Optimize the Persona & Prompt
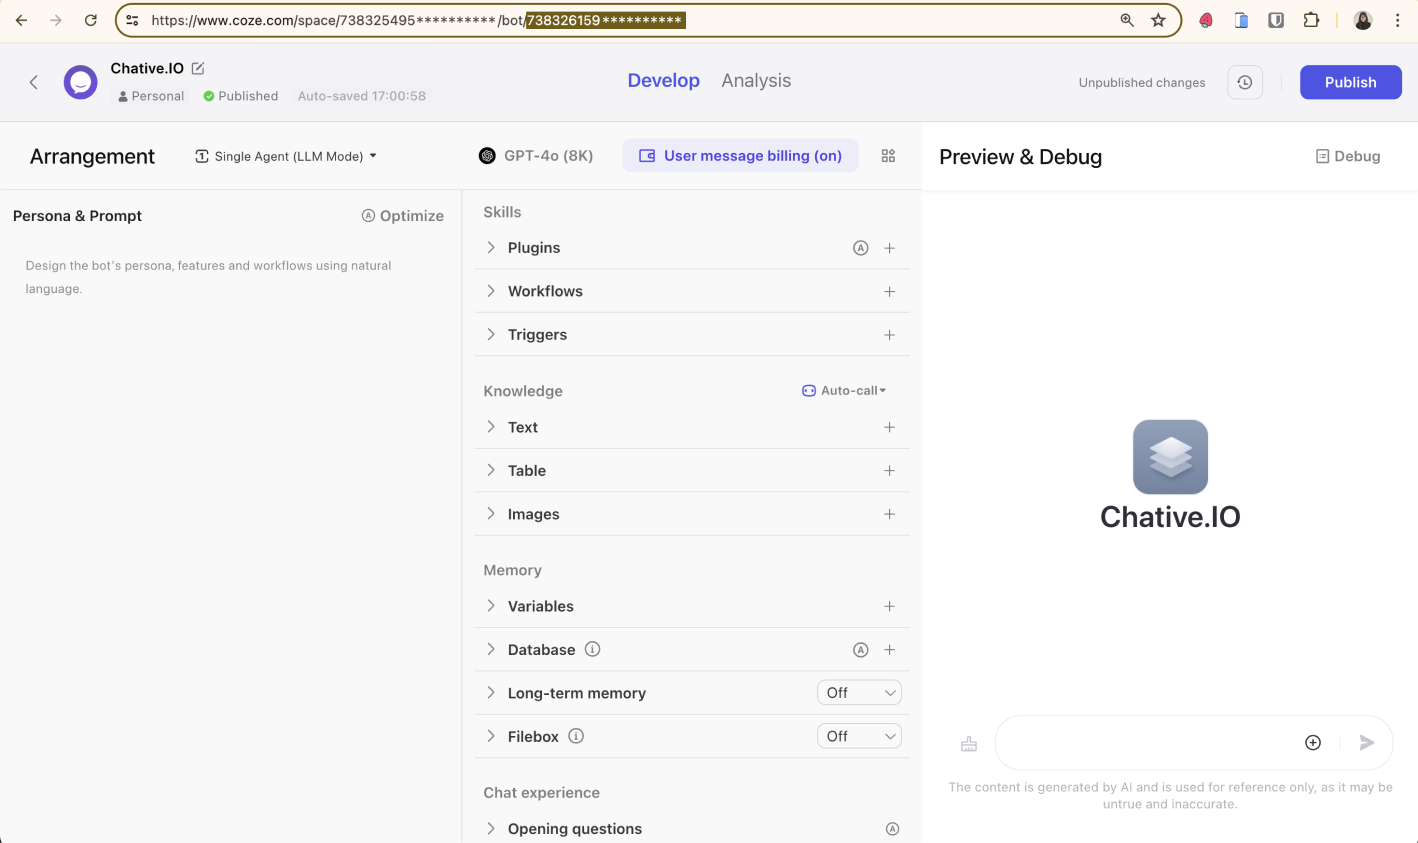The width and height of the screenshot is (1418, 843). point(402,216)
